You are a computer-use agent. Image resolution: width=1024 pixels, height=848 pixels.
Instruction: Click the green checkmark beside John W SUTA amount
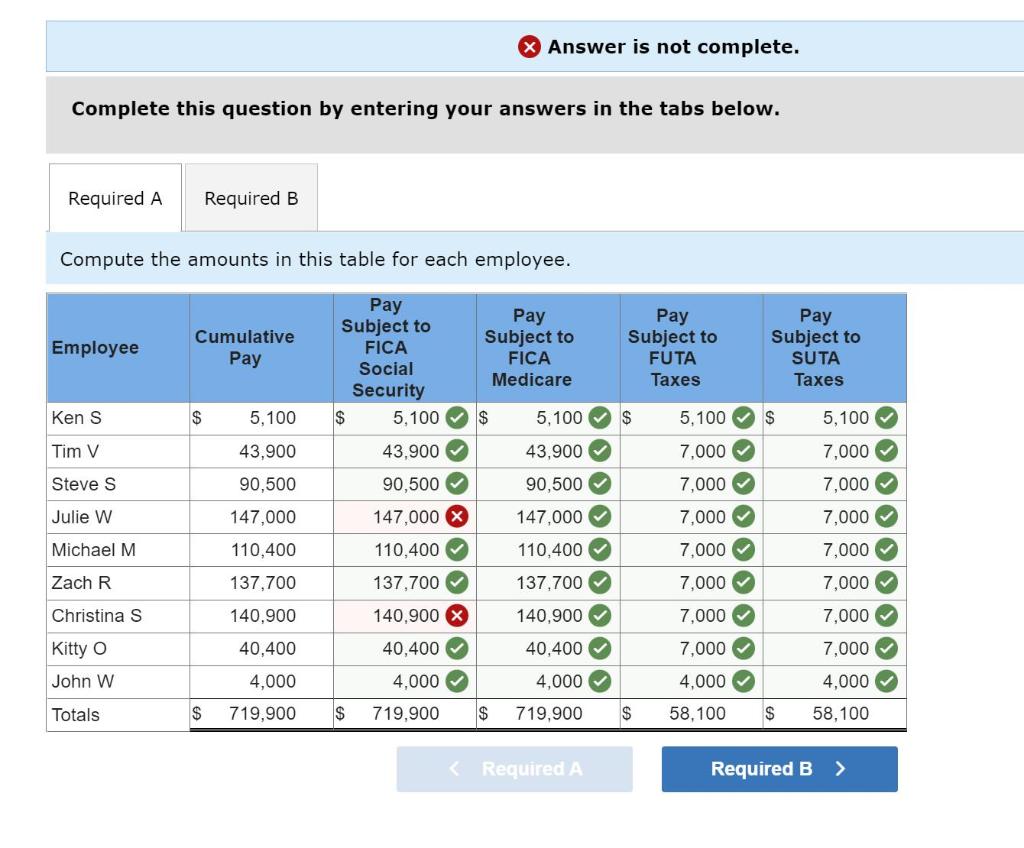click(x=884, y=682)
